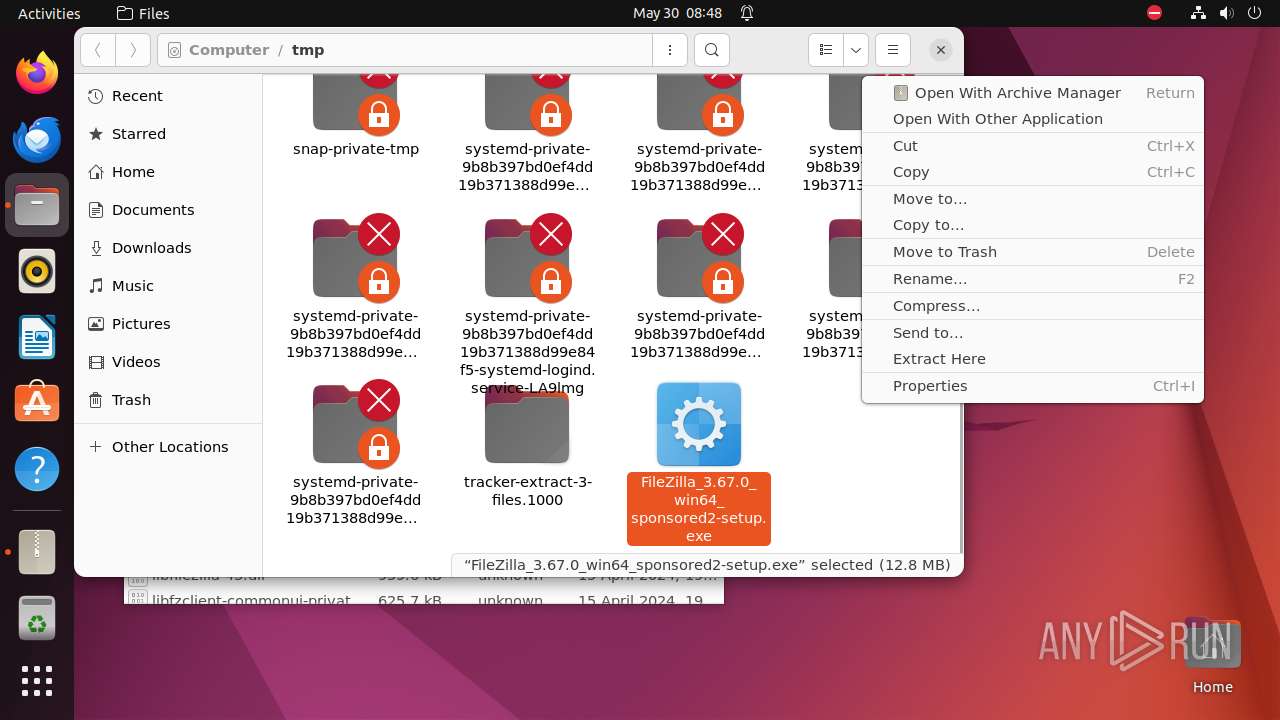Click the red do-not-disturb tray icon
Image resolution: width=1280 pixels, height=720 pixels.
point(1155,14)
